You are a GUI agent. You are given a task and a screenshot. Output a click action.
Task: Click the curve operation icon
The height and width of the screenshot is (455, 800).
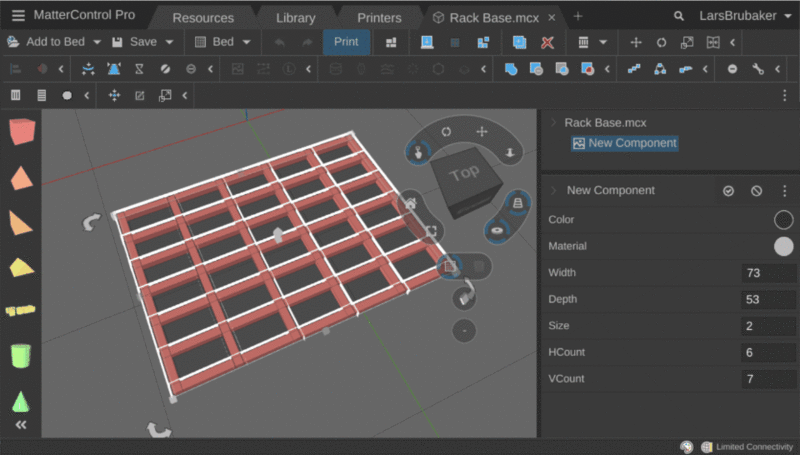[88, 69]
